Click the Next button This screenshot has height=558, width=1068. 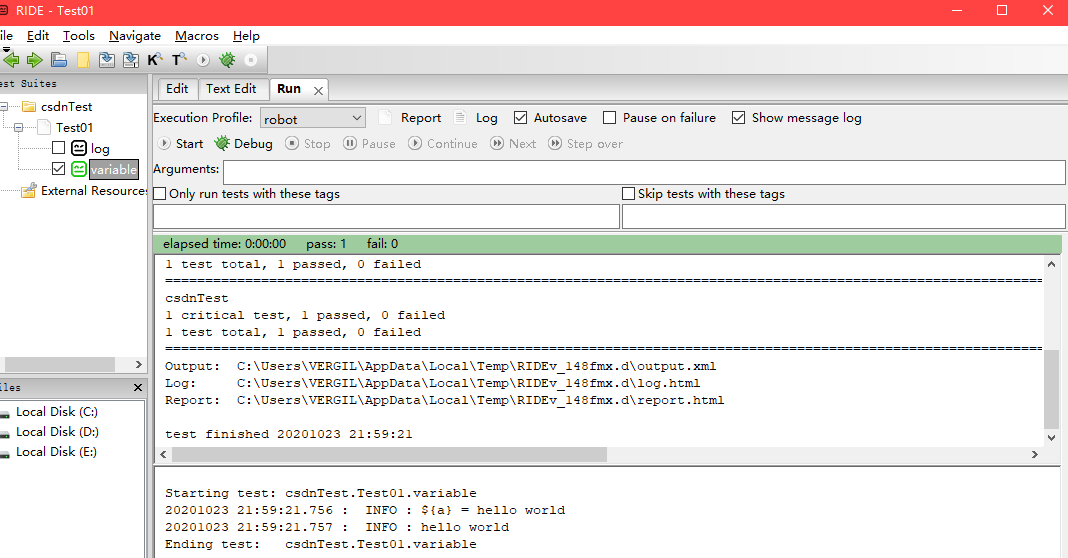point(514,144)
